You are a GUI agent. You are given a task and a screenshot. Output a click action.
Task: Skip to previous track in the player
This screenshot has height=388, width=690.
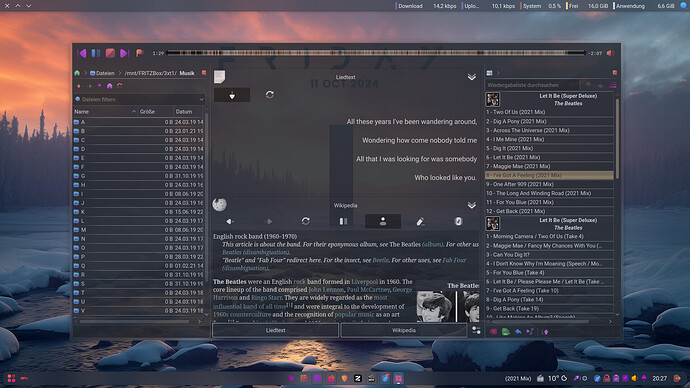click(x=82, y=53)
